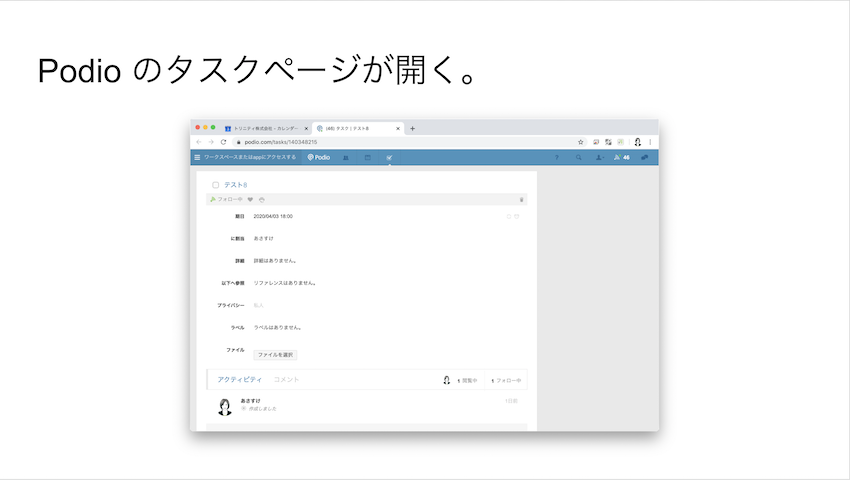Open the Podio chat bubbles icon
The image size is (850, 480).
pyautogui.click(x=645, y=157)
